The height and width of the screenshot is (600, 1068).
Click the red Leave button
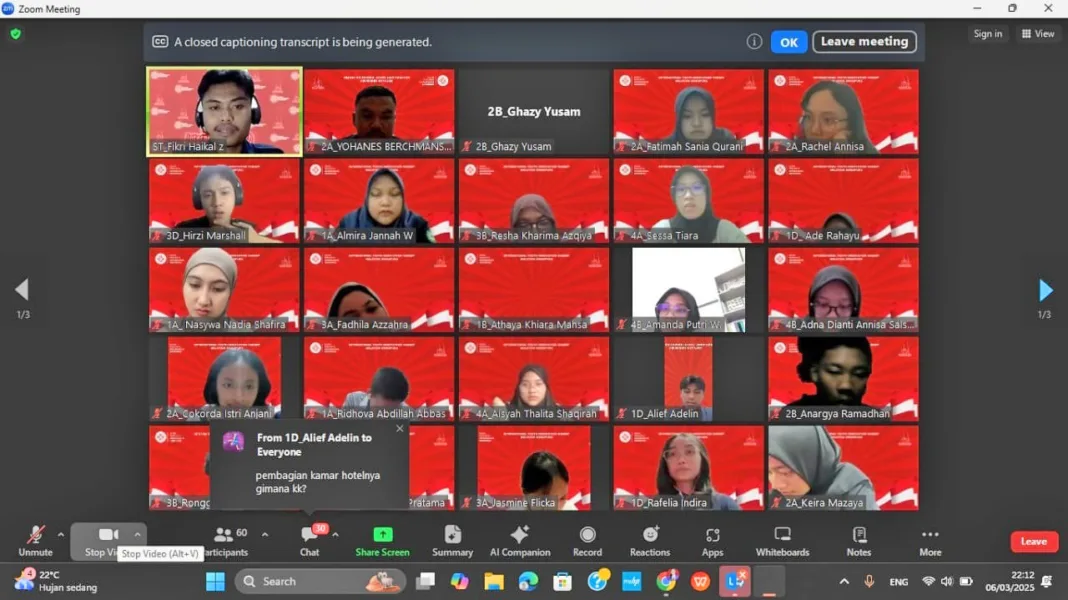point(1034,541)
